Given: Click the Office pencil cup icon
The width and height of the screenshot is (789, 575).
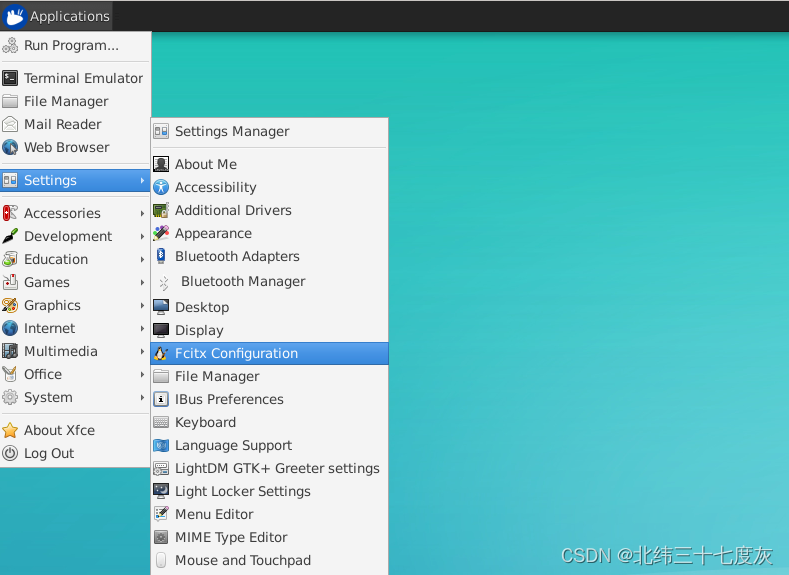Looking at the screenshot, I should (x=10, y=374).
